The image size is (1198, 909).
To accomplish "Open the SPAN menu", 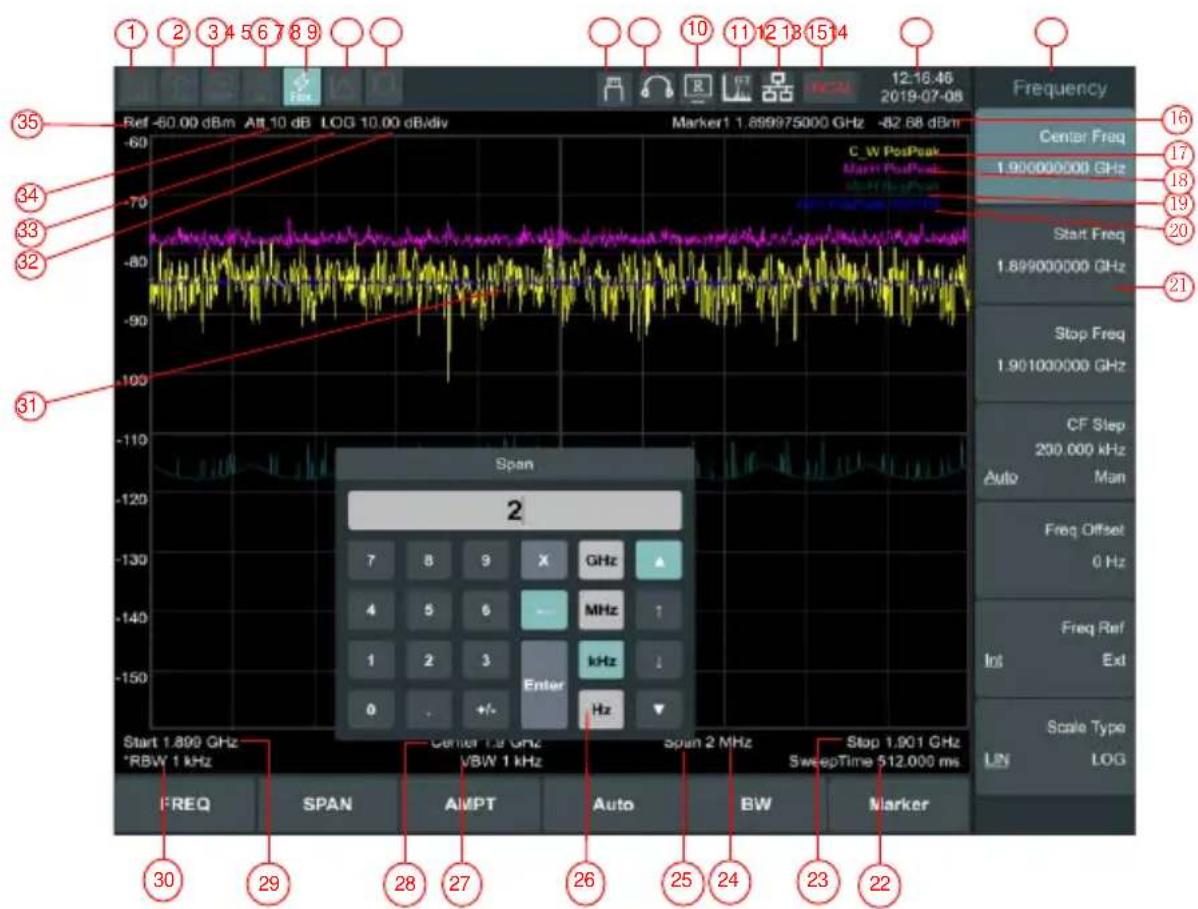I will [327, 804].
